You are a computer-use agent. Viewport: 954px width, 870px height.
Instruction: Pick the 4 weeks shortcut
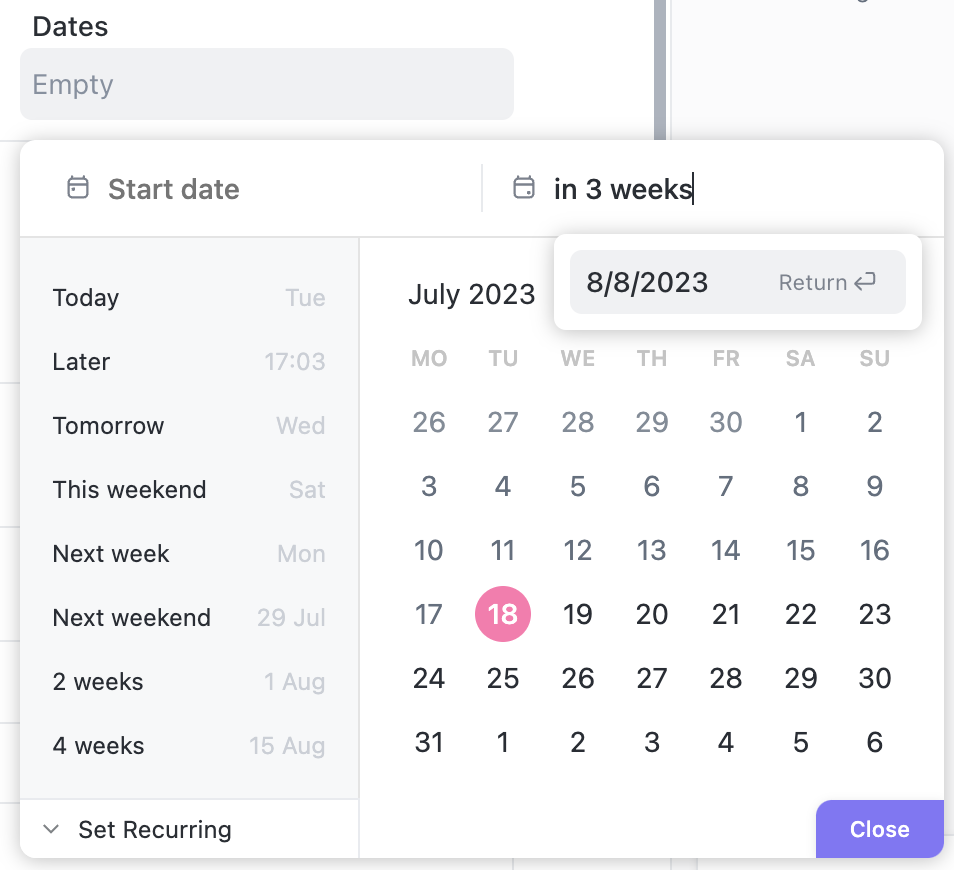[x=188, y=746]
